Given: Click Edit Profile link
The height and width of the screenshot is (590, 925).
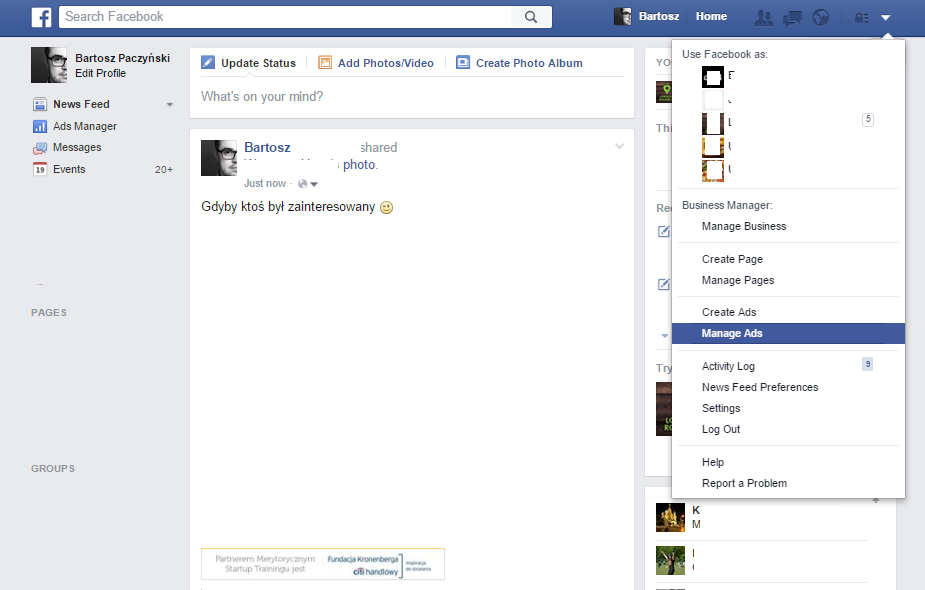Looking at the screenshot, I should [100, 73].
